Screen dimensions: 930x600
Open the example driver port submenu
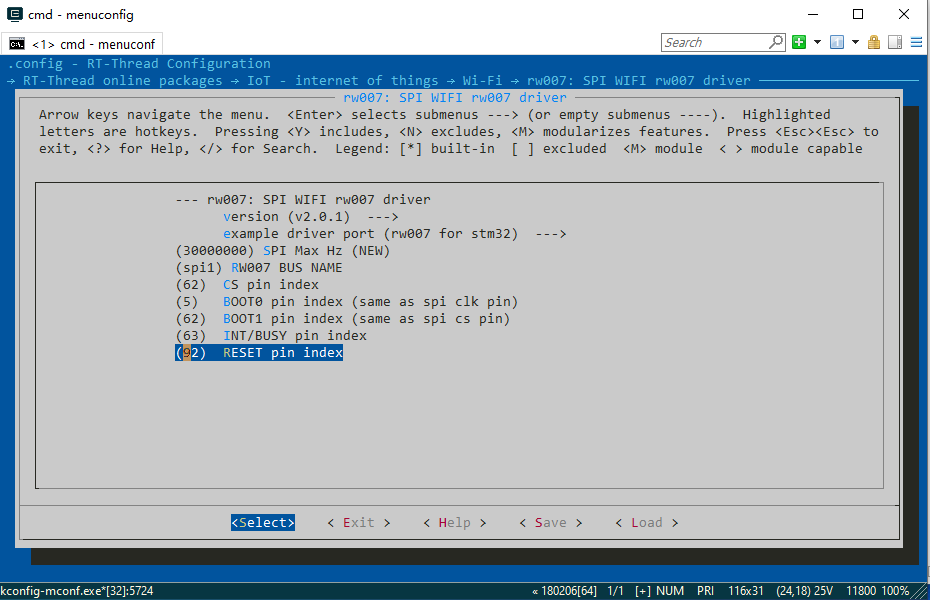point(394,234)
